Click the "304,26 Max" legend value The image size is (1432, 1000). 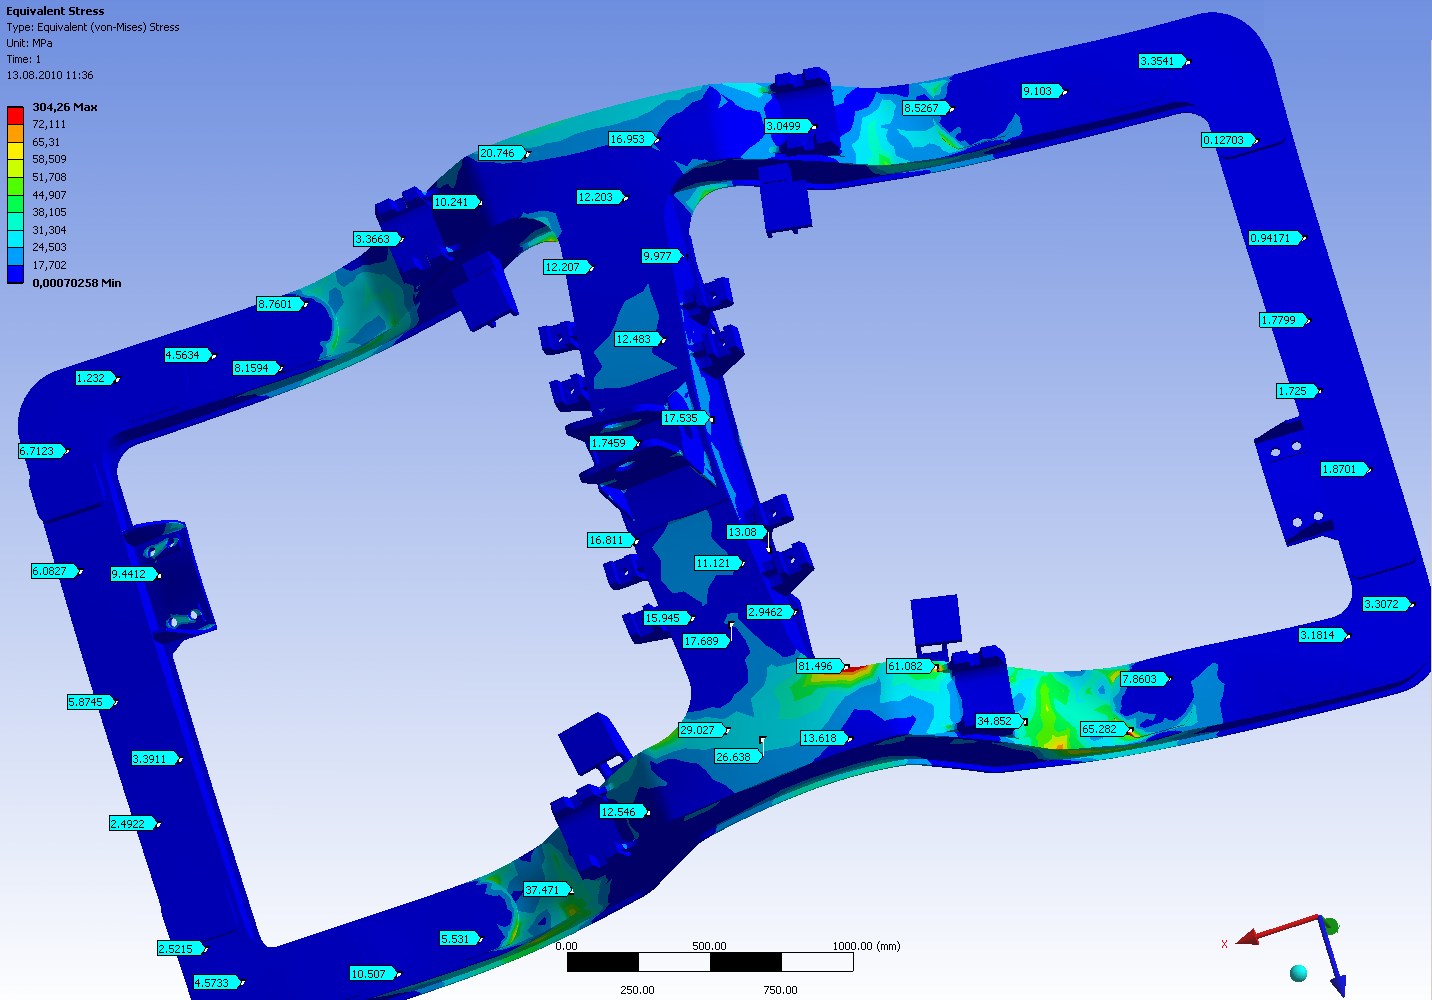click(x=65, y=107)
